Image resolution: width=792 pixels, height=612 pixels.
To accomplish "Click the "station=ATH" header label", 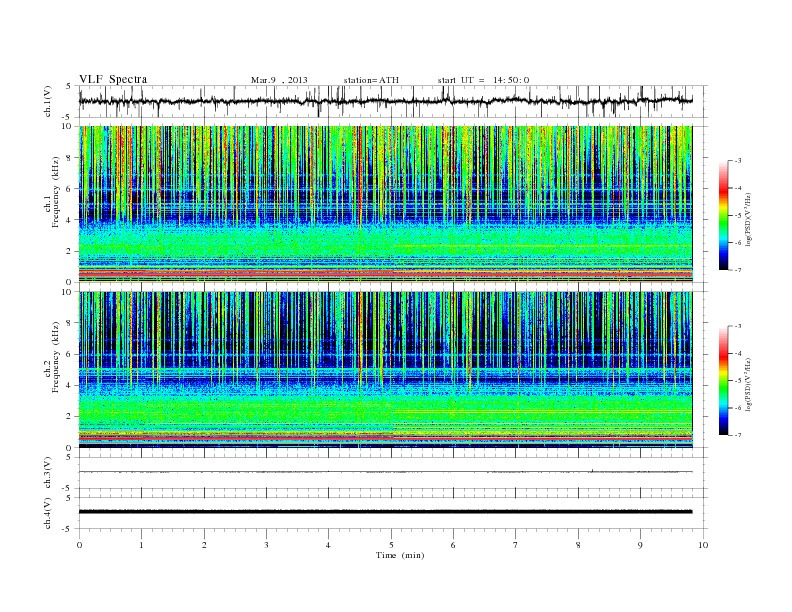I will pos(371,80).
